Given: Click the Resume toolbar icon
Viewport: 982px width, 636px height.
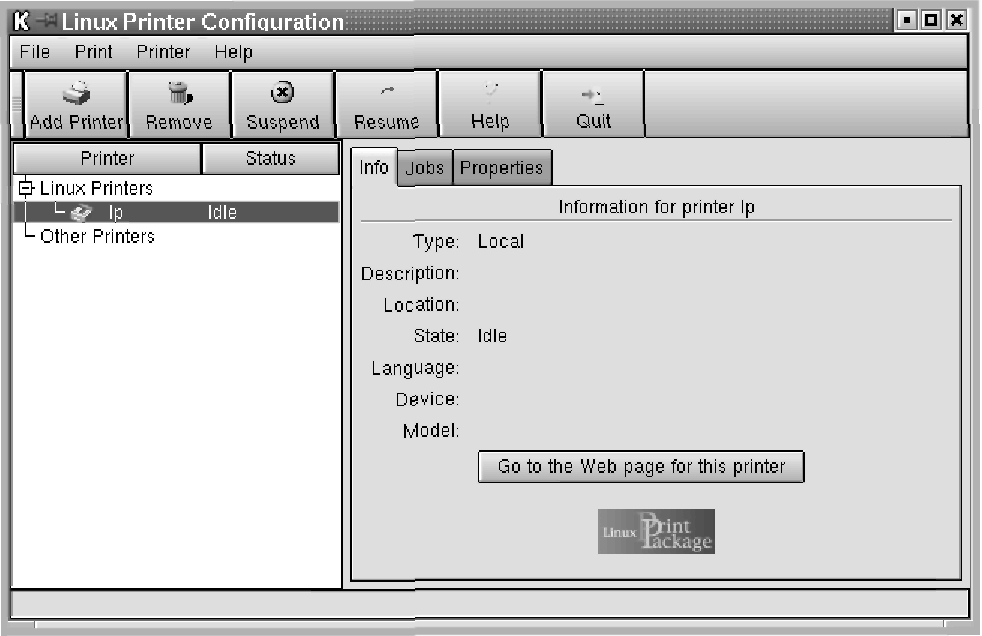Looking at the screenshot, I should [x=386, y=94].
